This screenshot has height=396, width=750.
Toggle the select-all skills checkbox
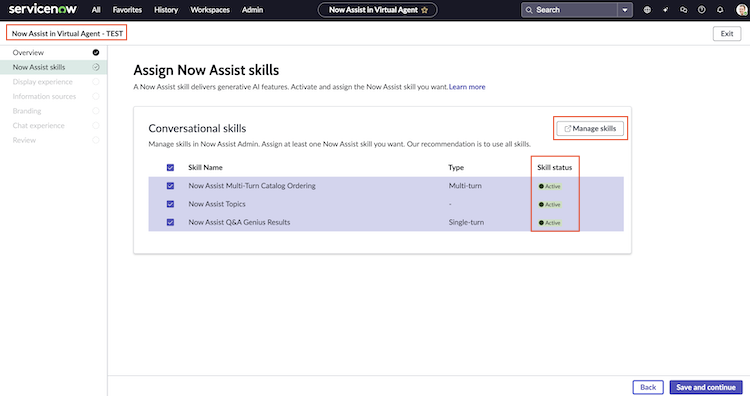click(x=170, y=167)
